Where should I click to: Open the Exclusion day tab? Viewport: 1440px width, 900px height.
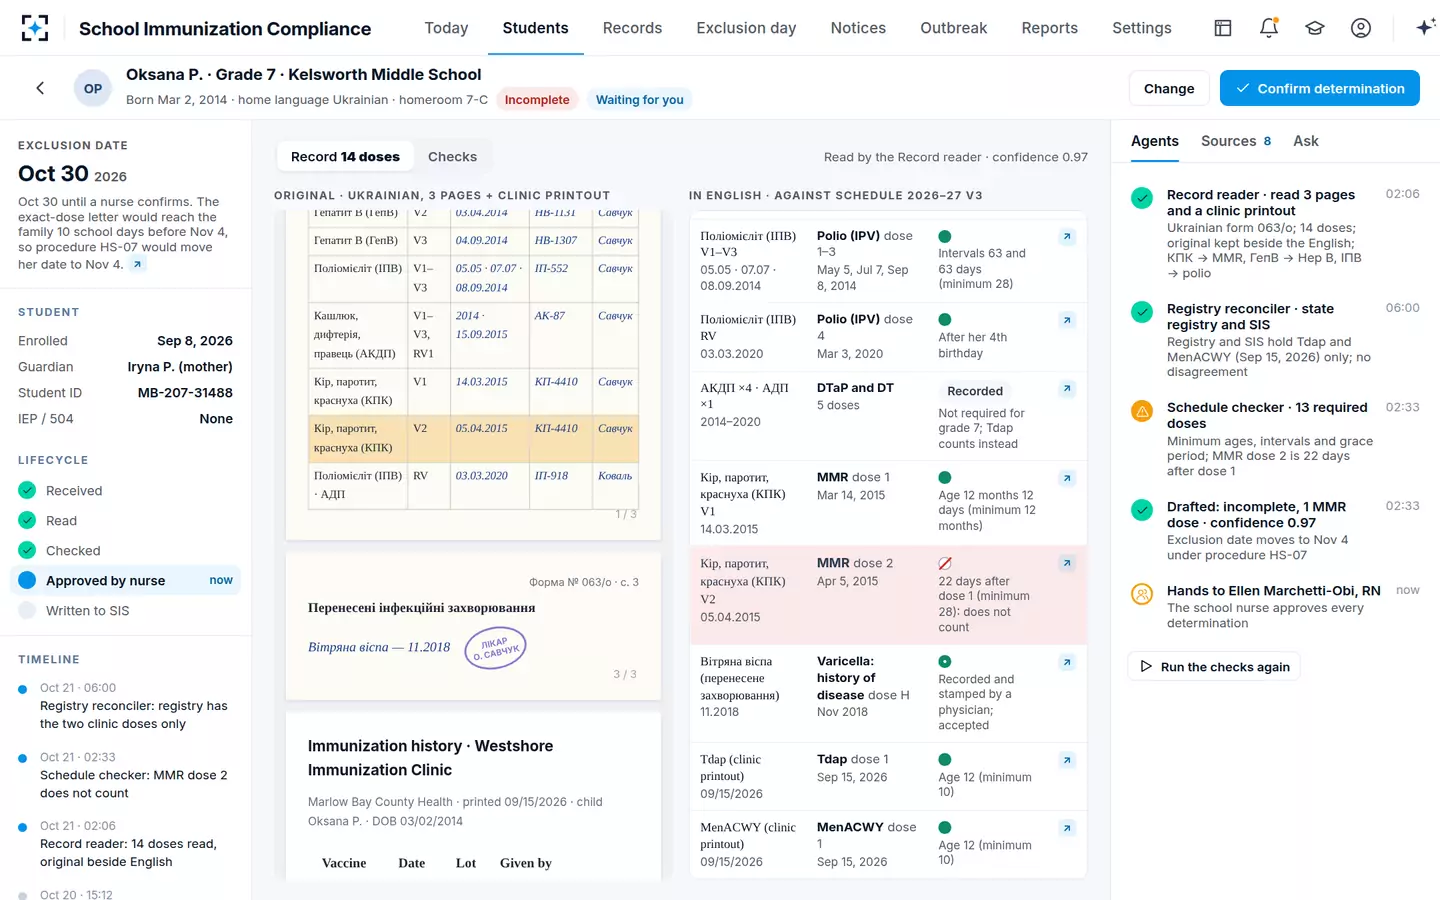746,28
